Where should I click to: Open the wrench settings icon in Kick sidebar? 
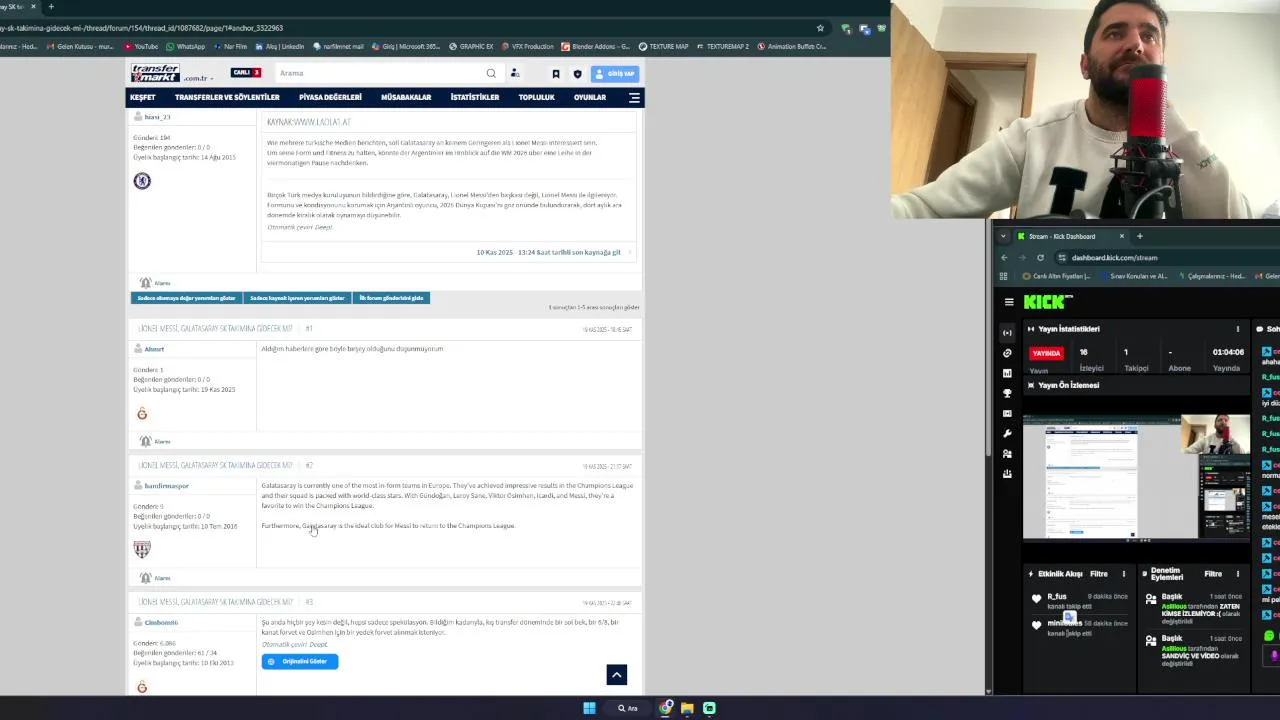pos(1007,434)
